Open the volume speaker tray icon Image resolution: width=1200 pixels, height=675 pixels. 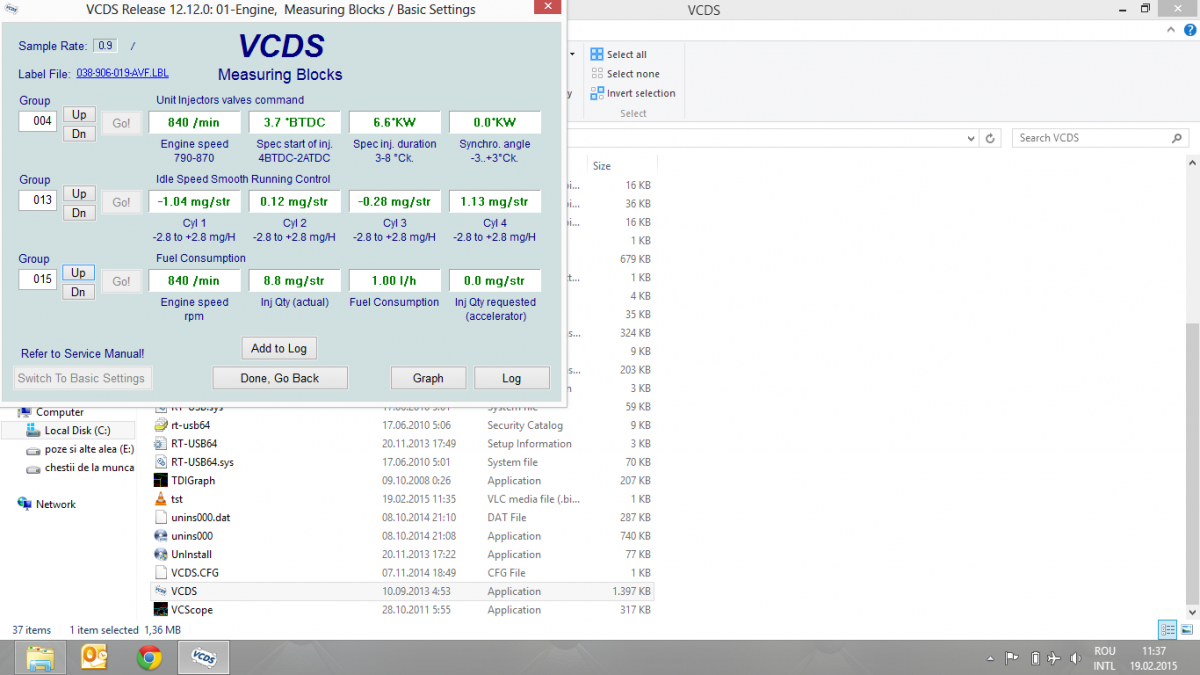(1076, 658)
